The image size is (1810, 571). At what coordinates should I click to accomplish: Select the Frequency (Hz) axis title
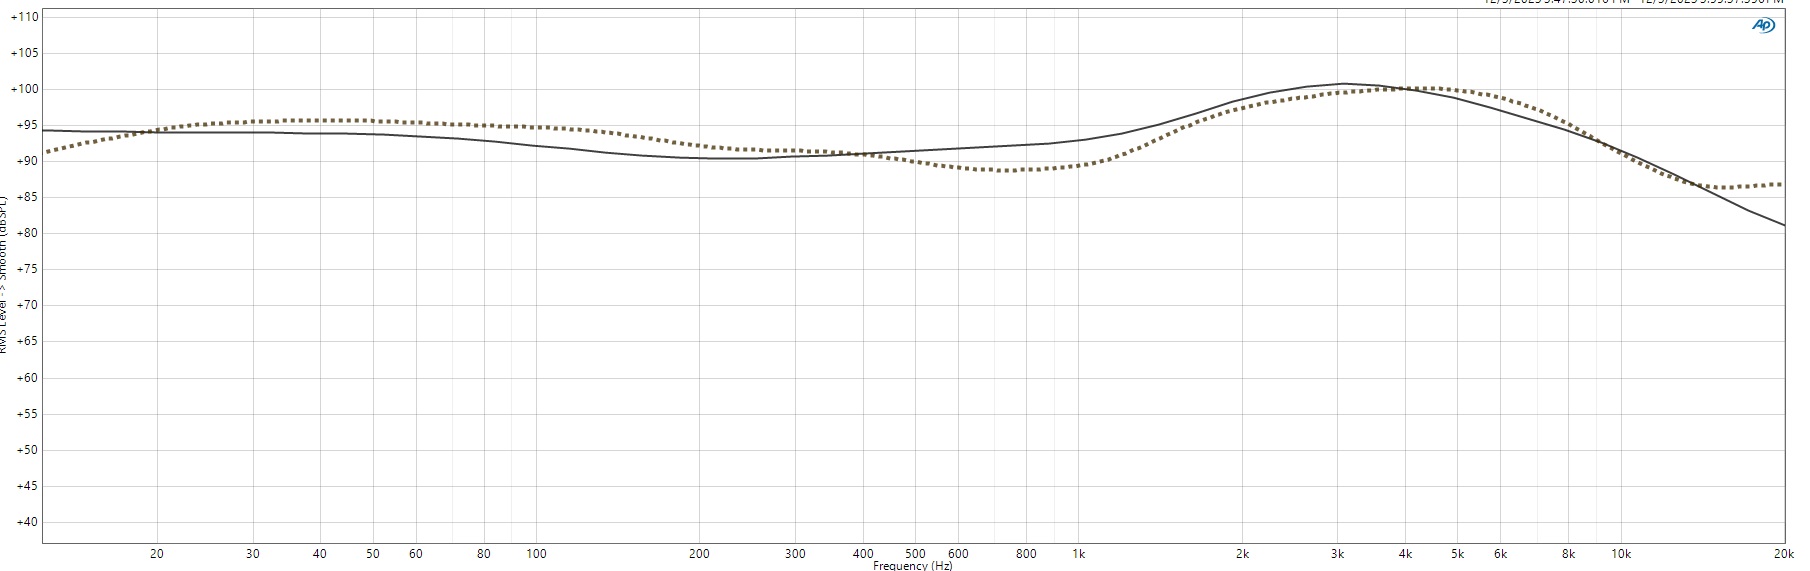pyautogui.click(x=913, y=566)
